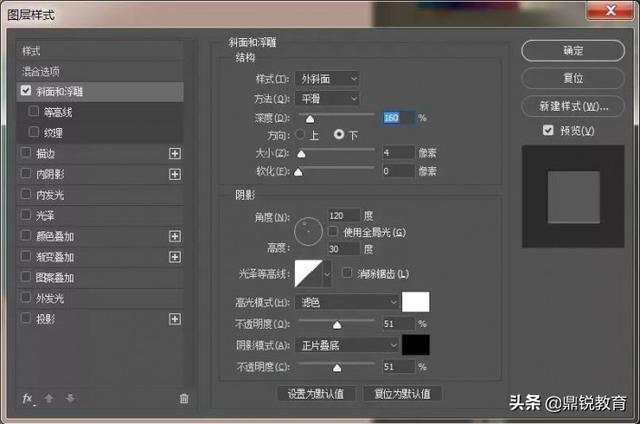Select 混合选项 in the left list
The image size is (640, 424).
pos(100,72)
